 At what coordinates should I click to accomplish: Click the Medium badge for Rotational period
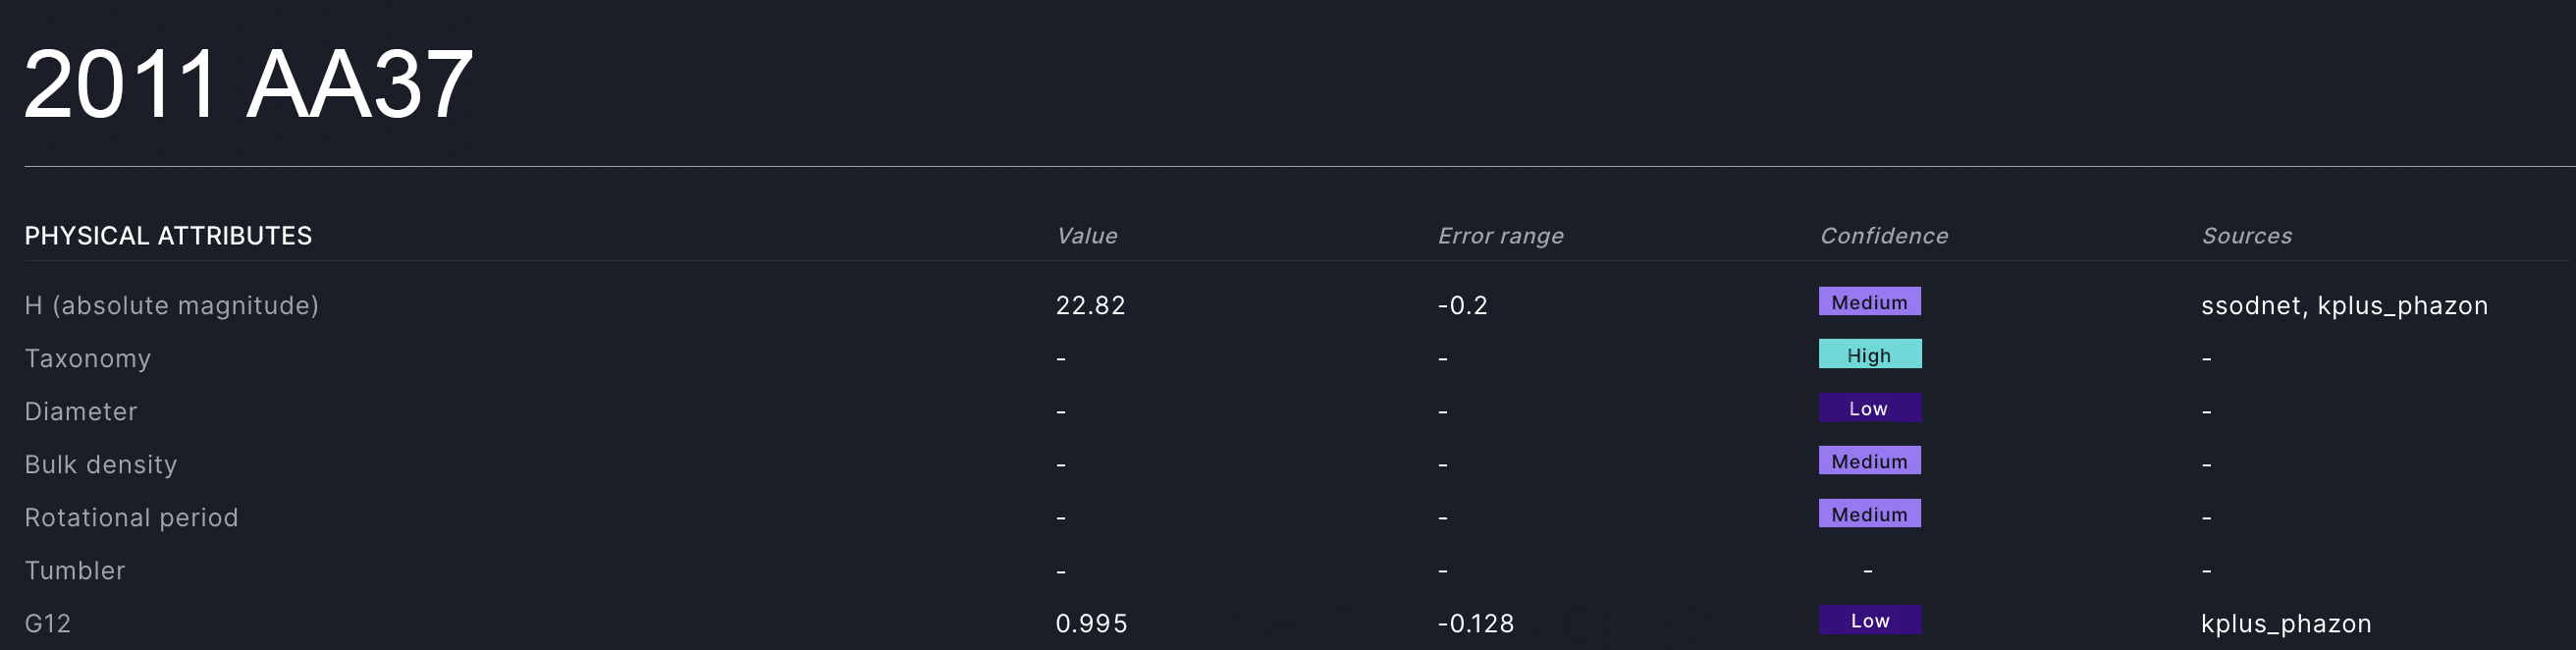pos(1869,514)
